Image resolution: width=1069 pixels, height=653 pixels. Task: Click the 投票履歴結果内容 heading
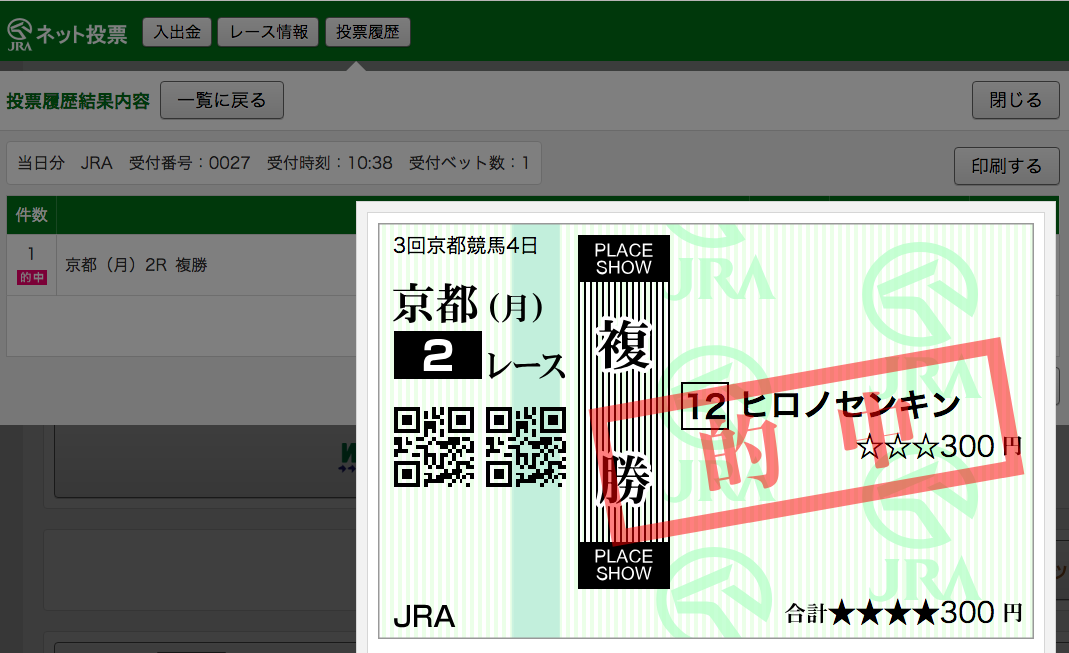click(x=78, y=101)
